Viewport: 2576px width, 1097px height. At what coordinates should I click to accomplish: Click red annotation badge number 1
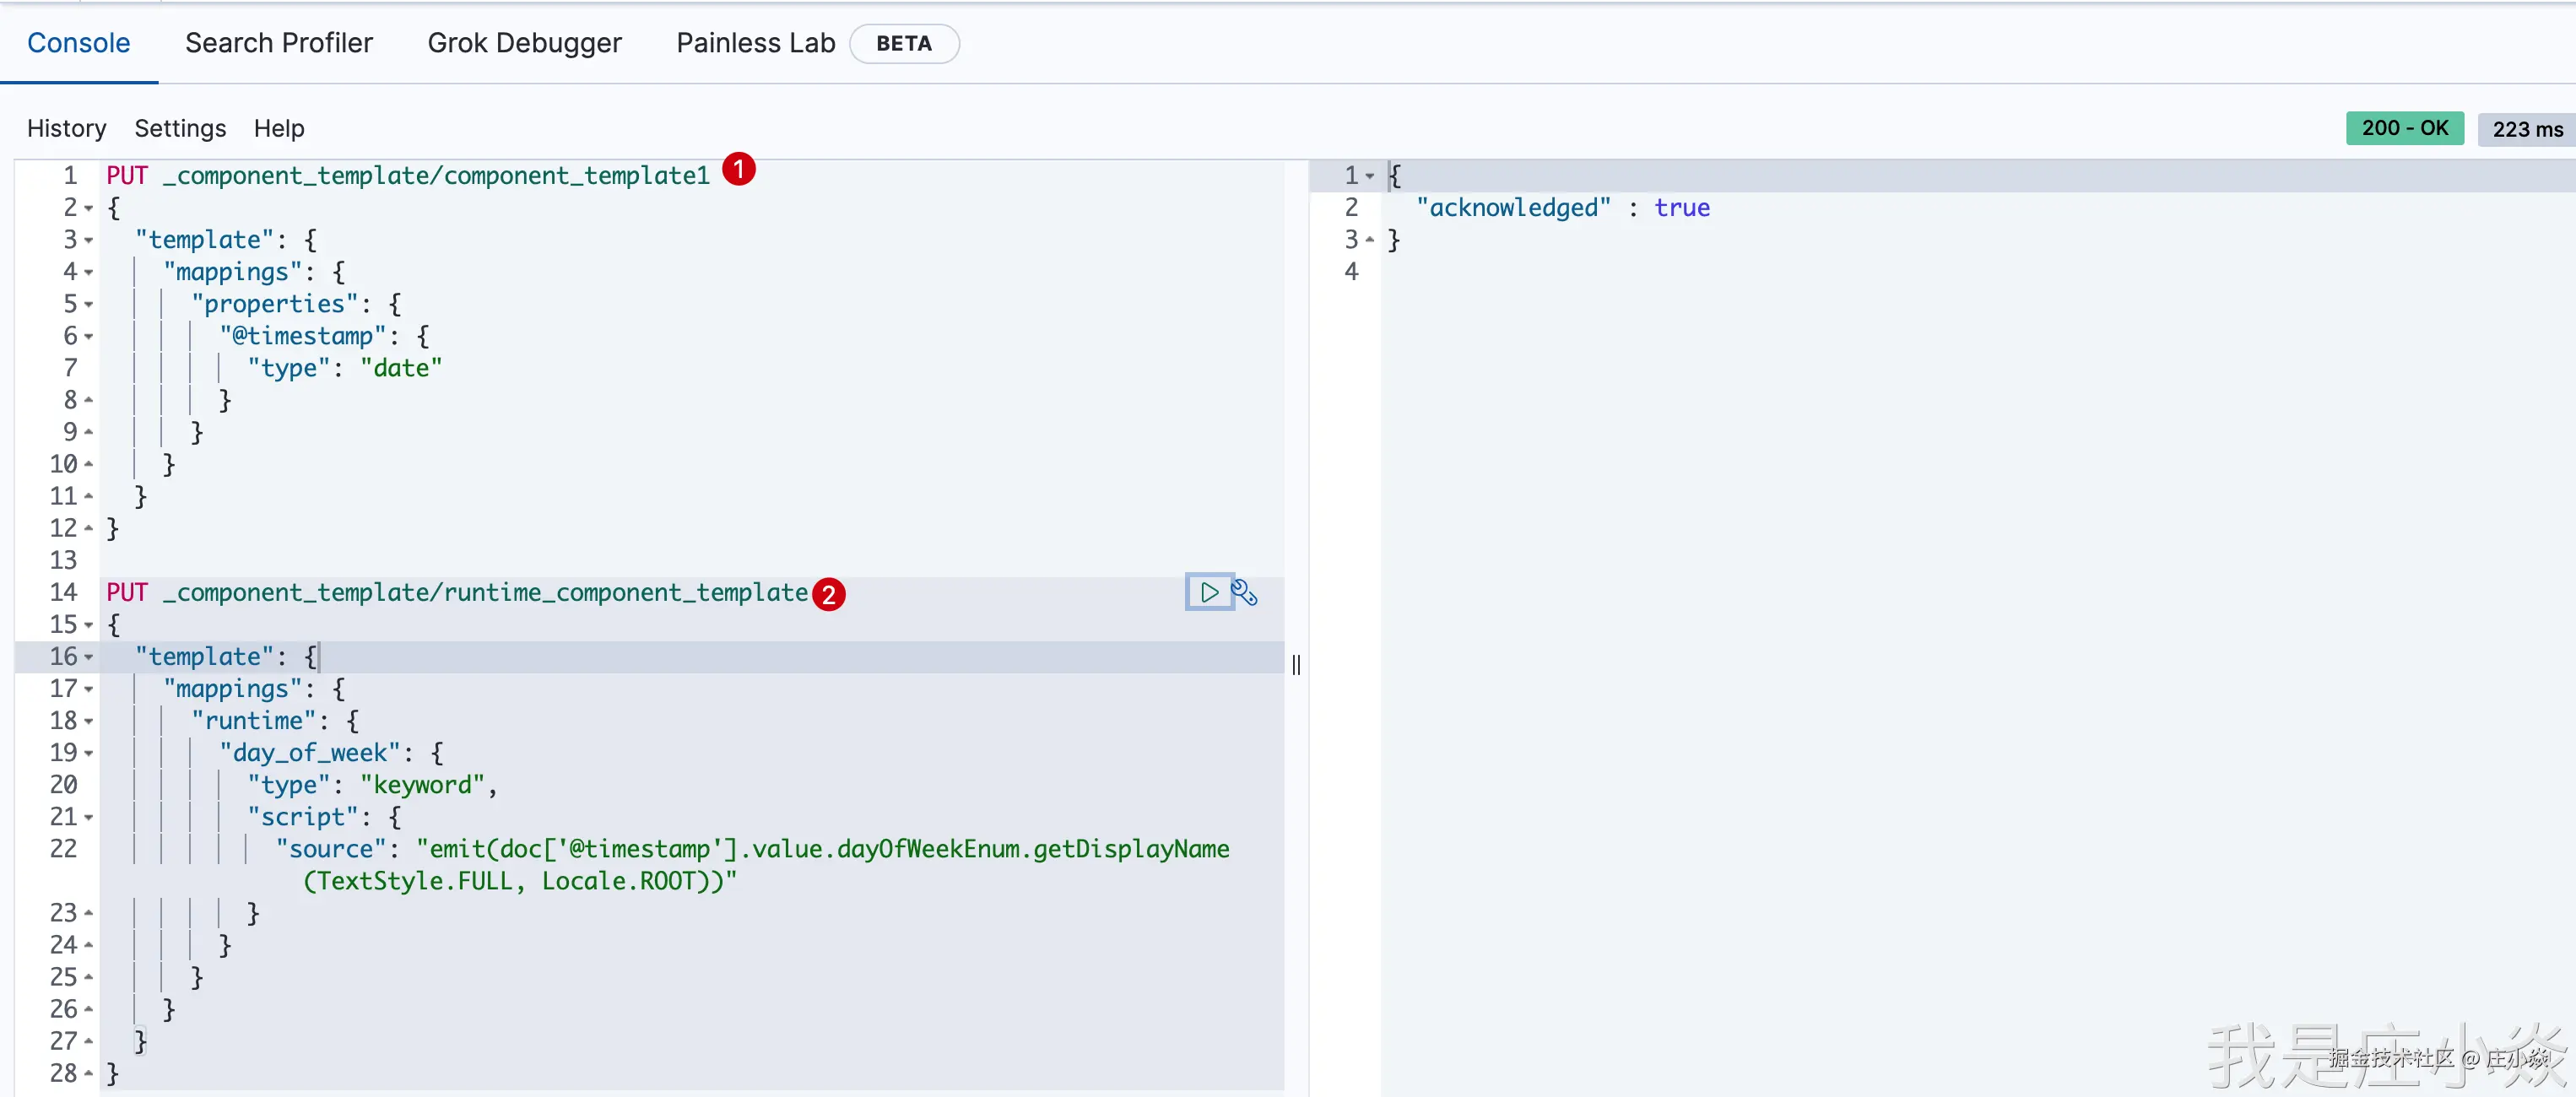point(738,170)
